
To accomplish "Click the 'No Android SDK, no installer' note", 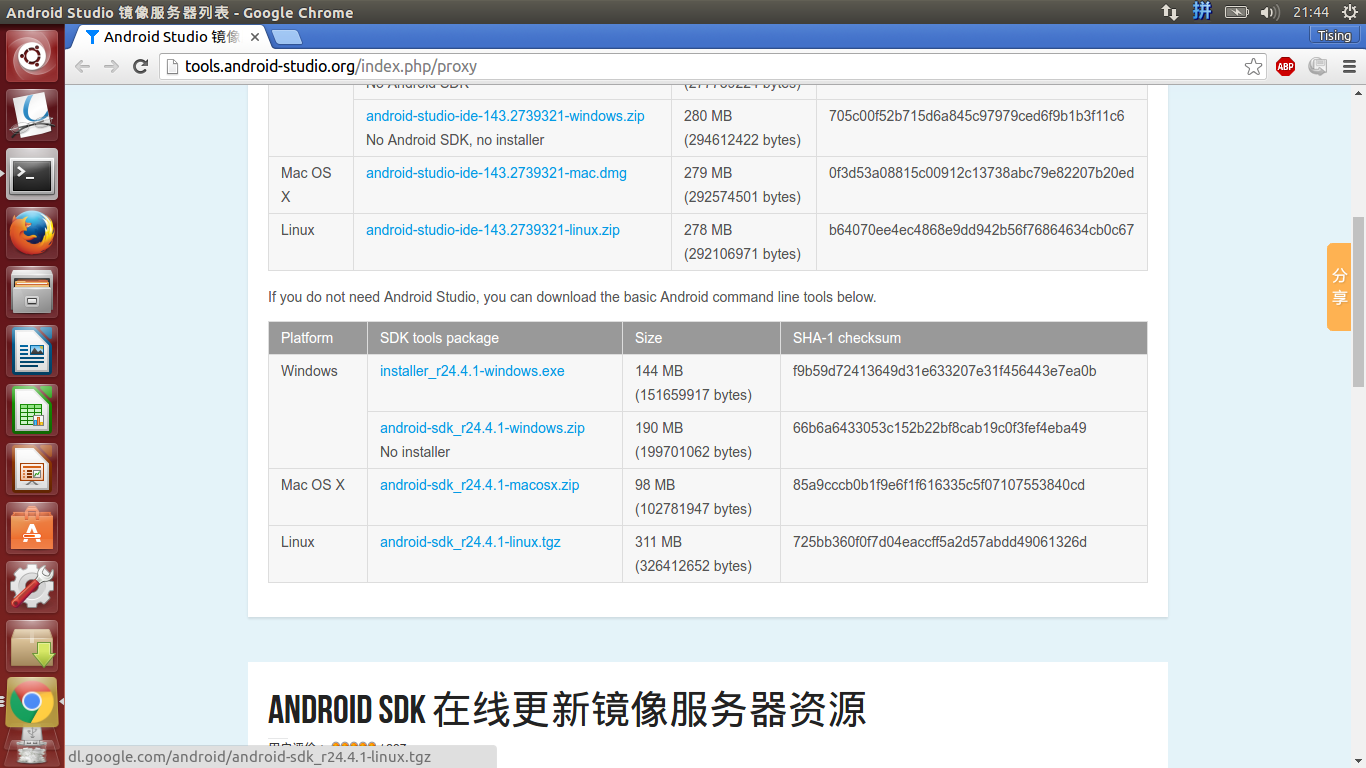I will pos(455,140).
